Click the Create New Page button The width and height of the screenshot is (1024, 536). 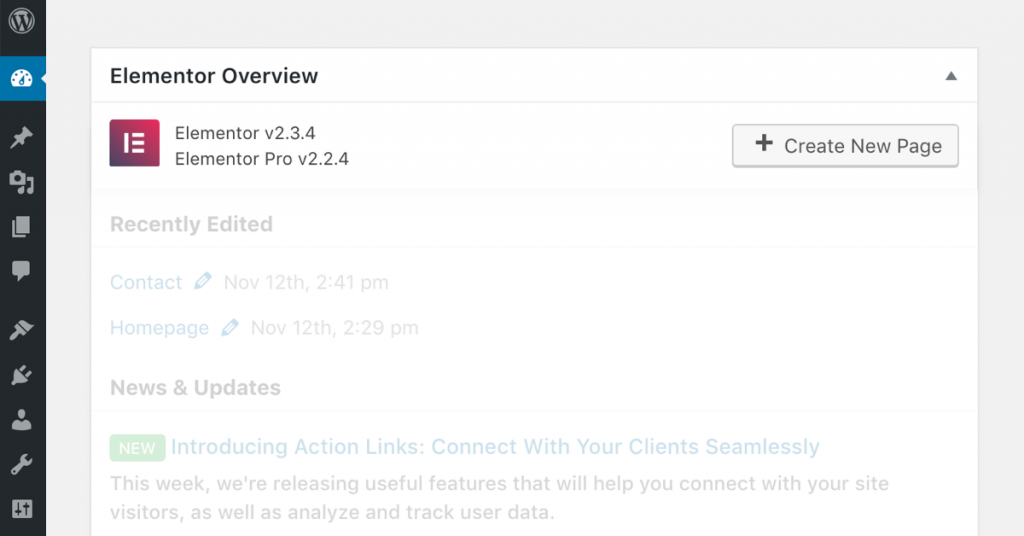845,145
